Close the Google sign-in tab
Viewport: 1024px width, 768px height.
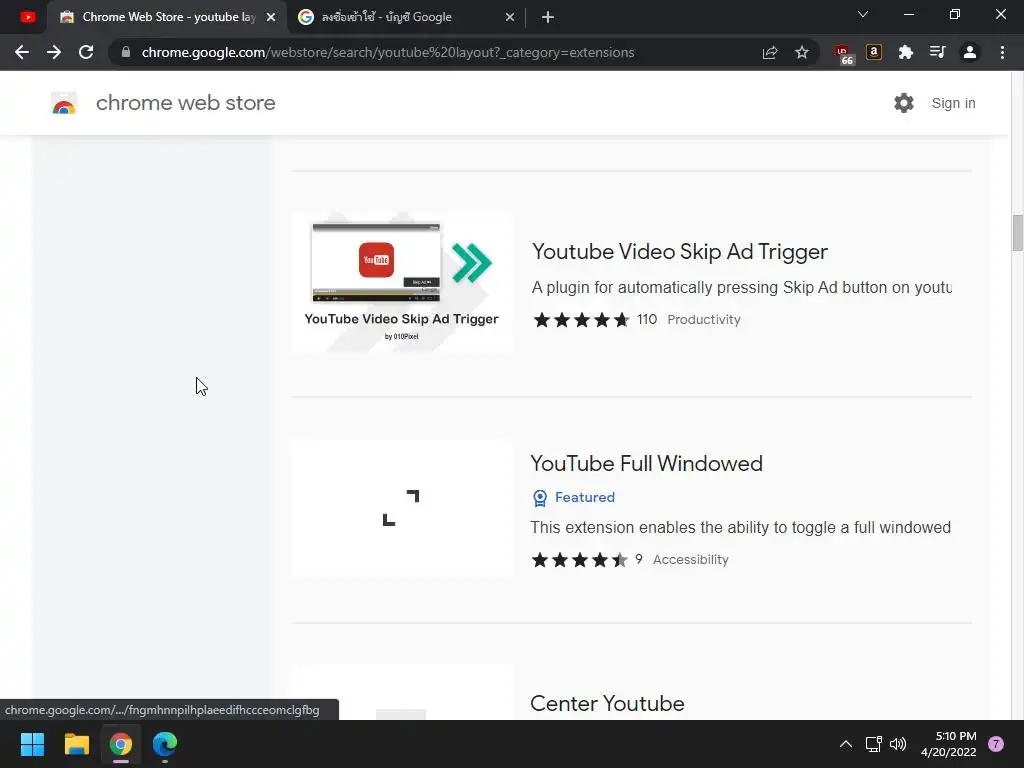(x=510, y=17)
